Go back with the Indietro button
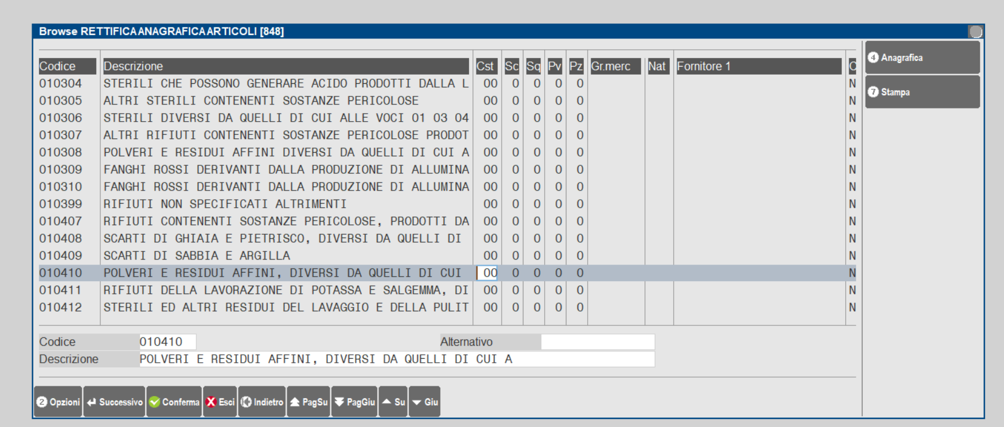Screen dimensions: 1004x427 tap(262, 401)
